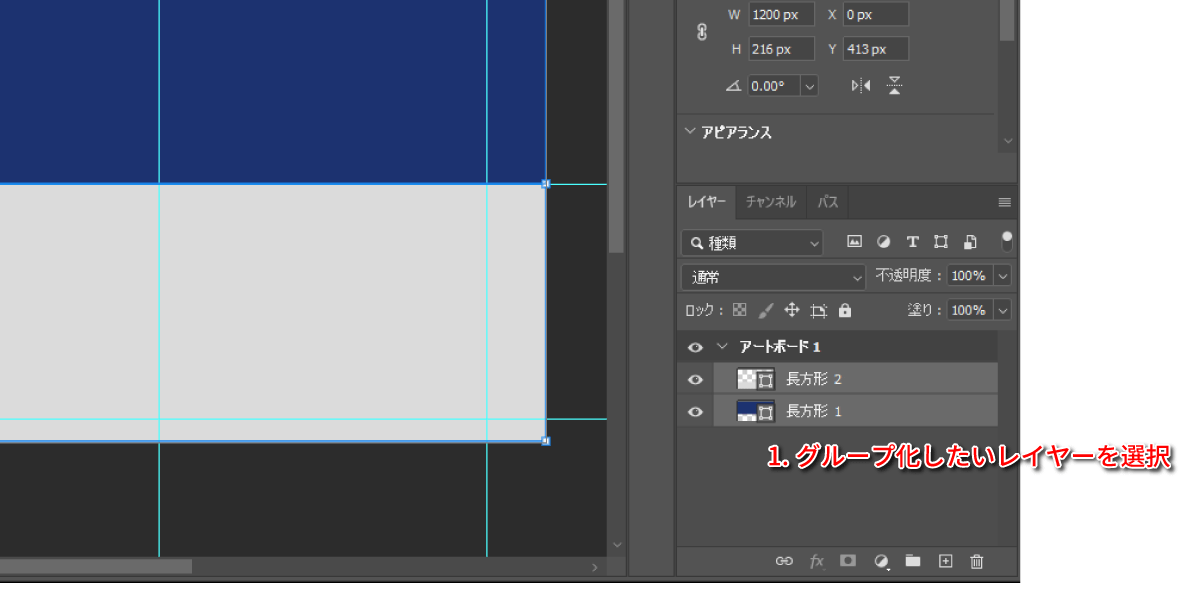Add a layer mask icon
1200x600 pixels.
(848, 561)
